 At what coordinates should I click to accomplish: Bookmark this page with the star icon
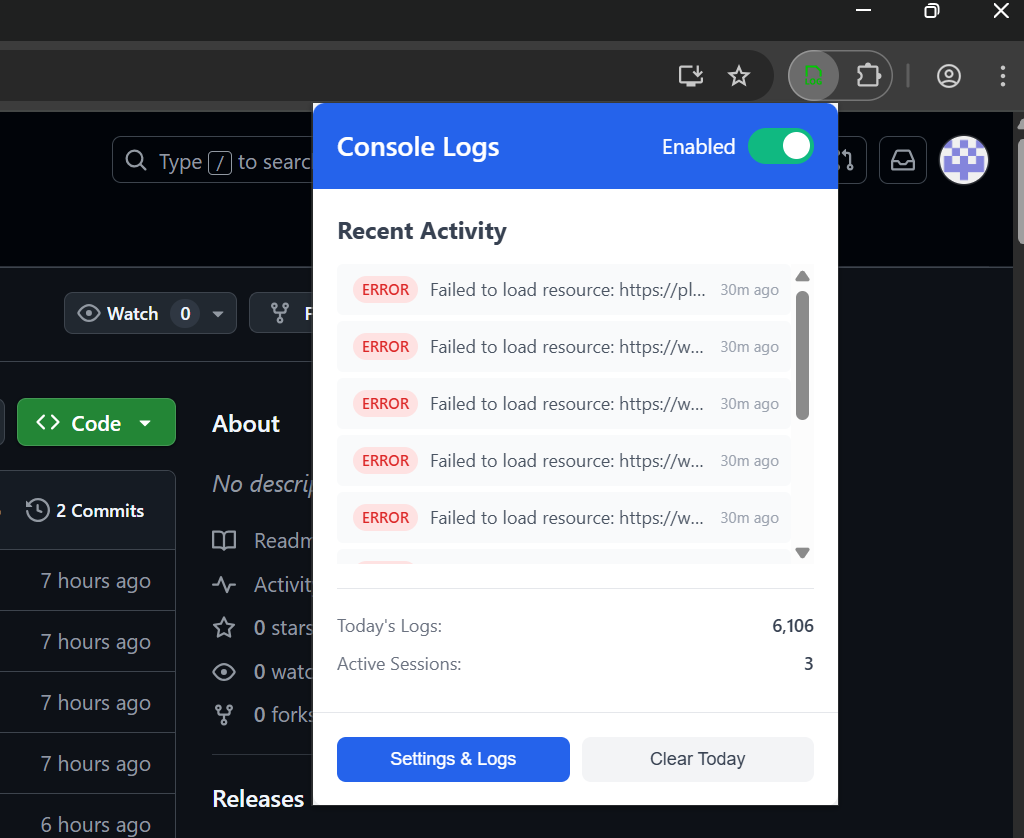click(739, 76)
